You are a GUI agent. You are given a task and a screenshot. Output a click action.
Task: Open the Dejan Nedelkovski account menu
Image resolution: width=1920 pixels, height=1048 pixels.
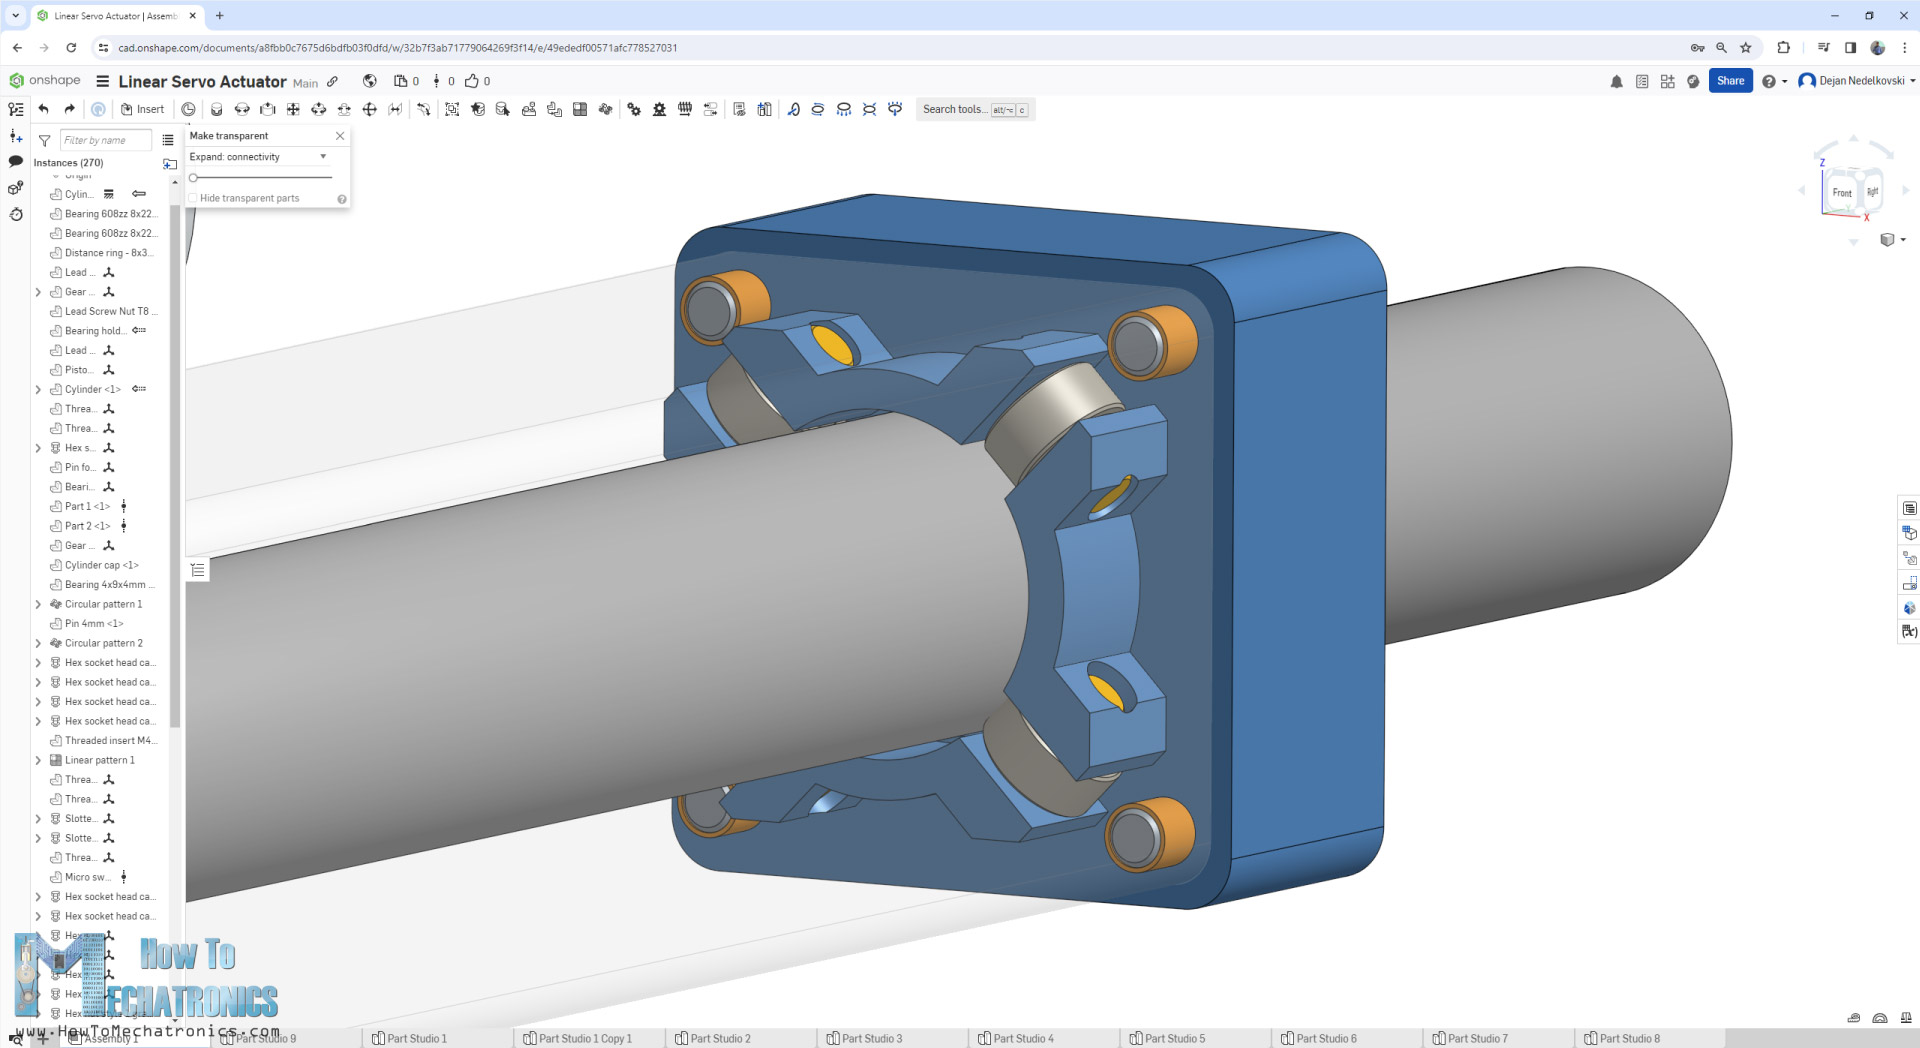tap(1856, 81)
